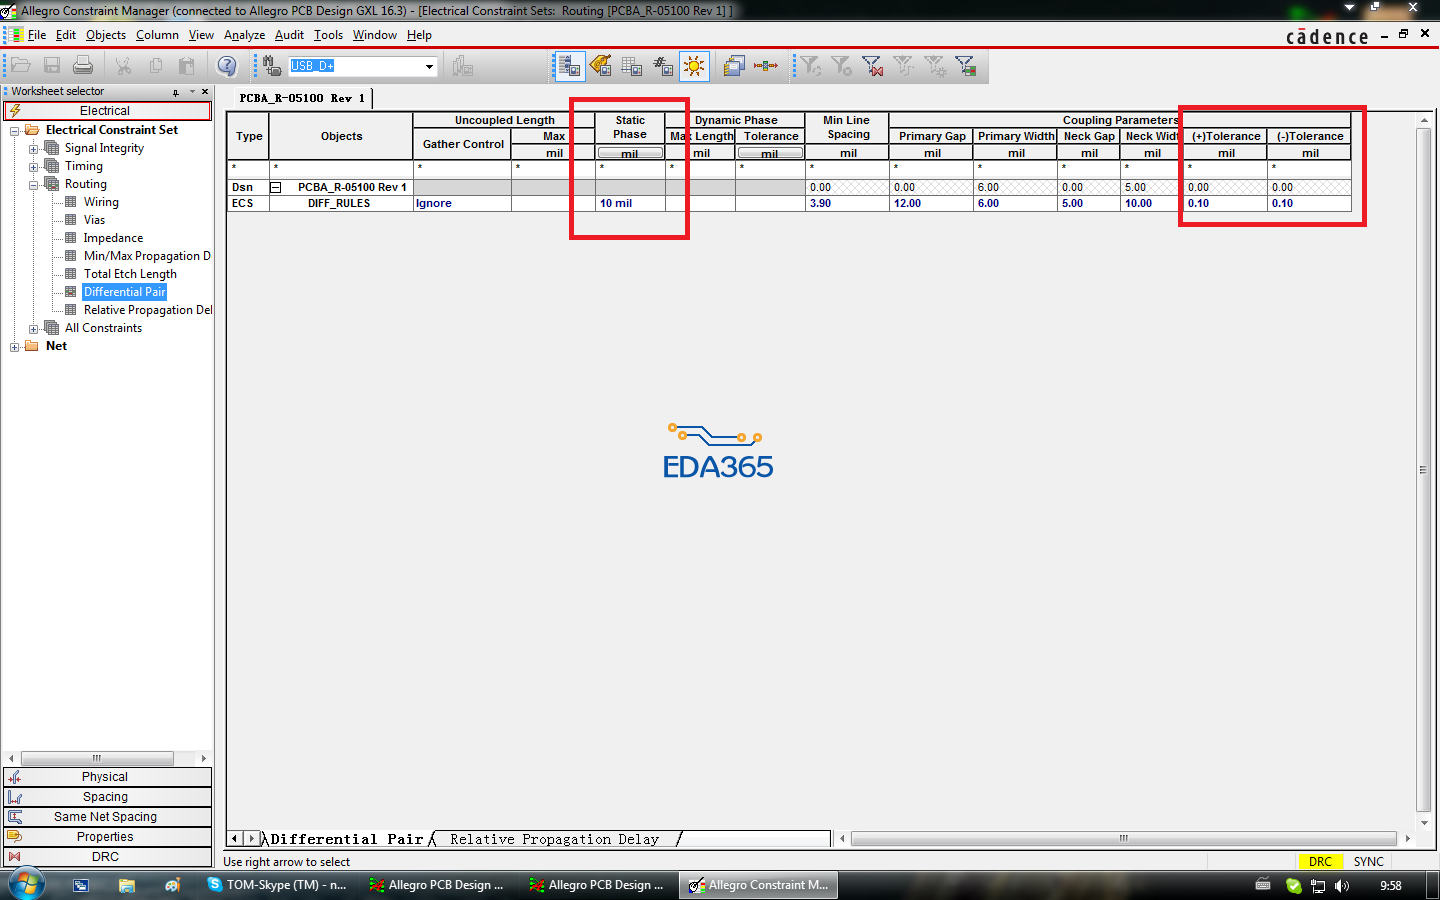
Task: Open the Edit menu
Action: pyautogui.click(x=66, y=35)
